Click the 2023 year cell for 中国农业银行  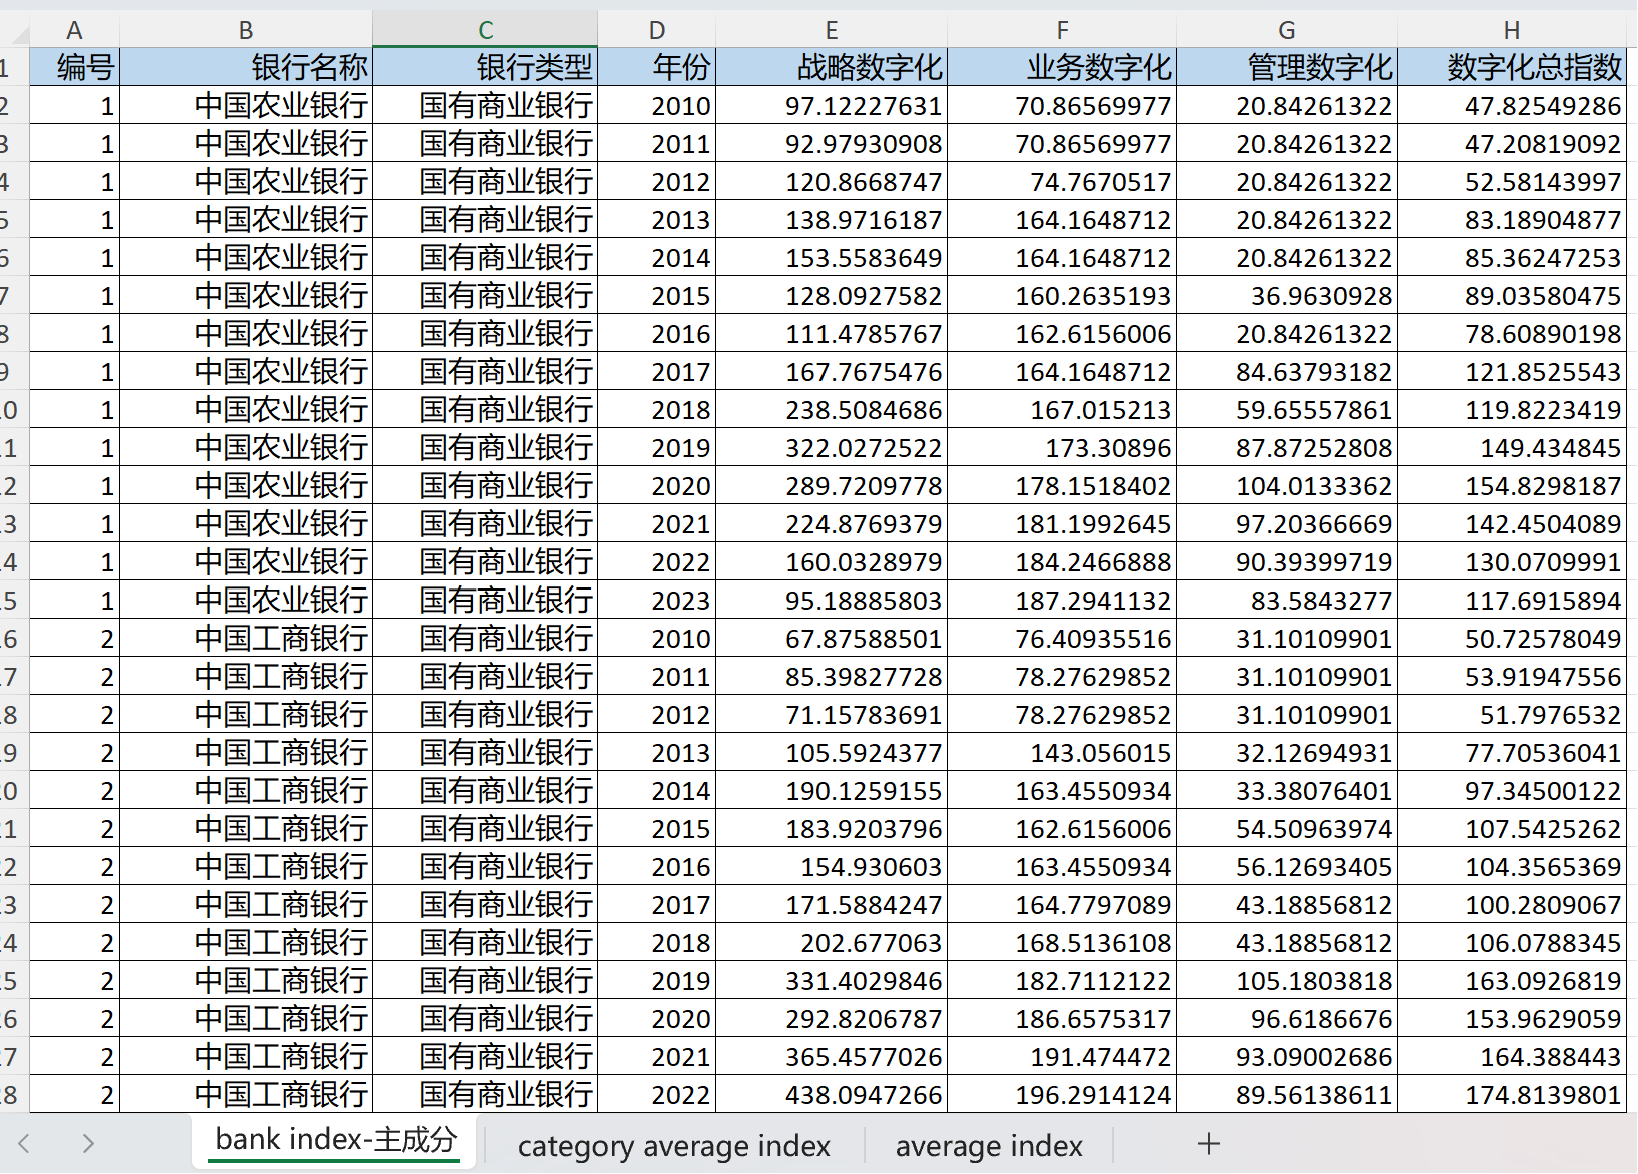coord(656,600)
